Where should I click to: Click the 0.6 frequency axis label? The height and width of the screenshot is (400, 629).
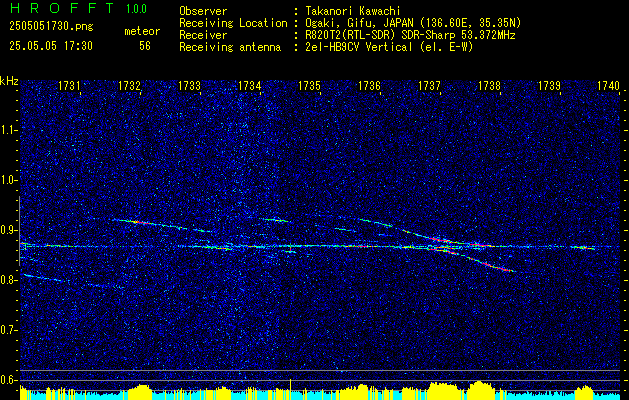(x=8, y=380)
